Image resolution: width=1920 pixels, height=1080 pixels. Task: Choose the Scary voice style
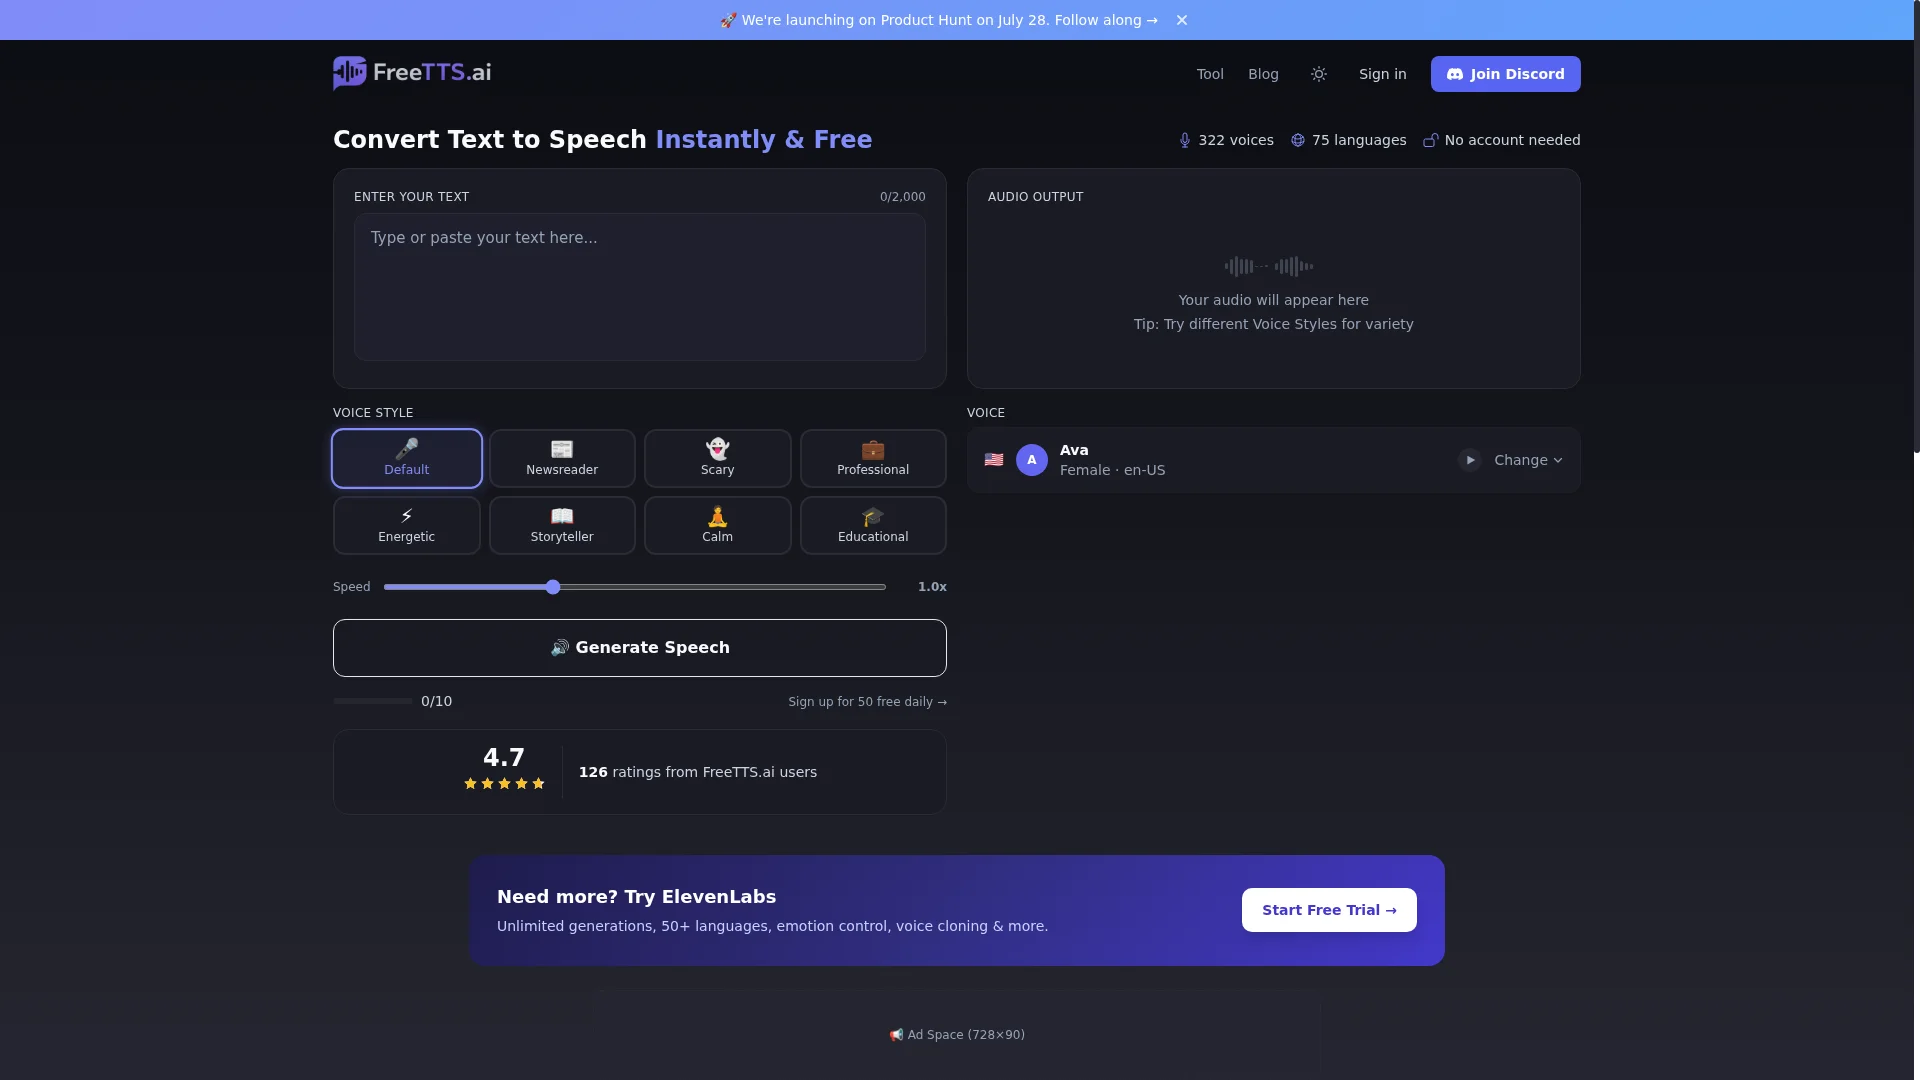[x=718, y=459]
